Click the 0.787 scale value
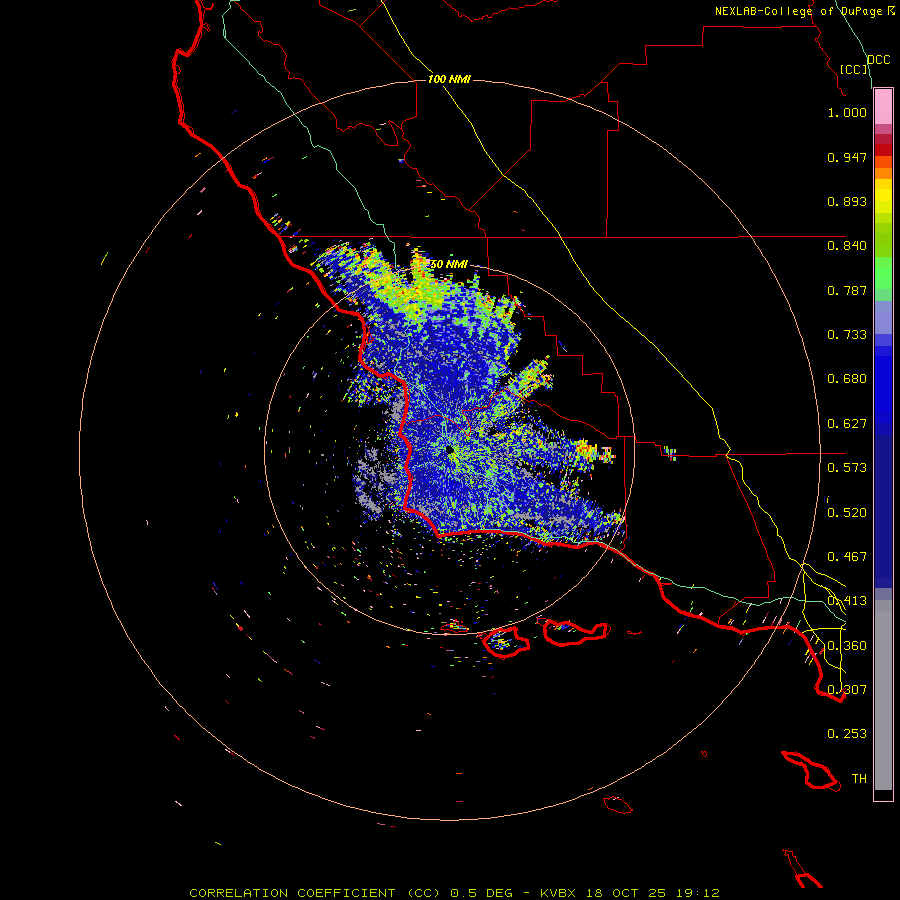The height and width of the screenshot is (900, 900). pyautogui.click(x=847, y=290)
